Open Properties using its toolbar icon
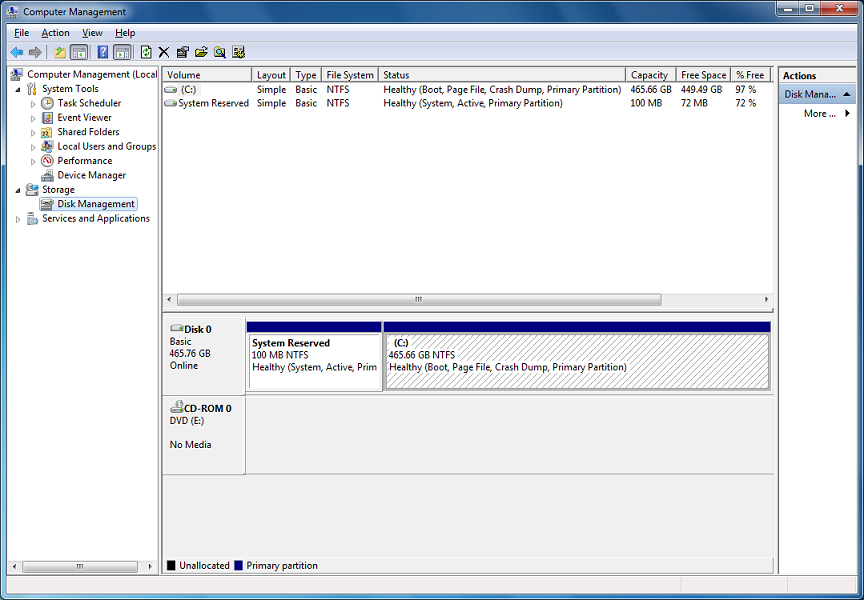The image size is (864, 600). (182, 51)
